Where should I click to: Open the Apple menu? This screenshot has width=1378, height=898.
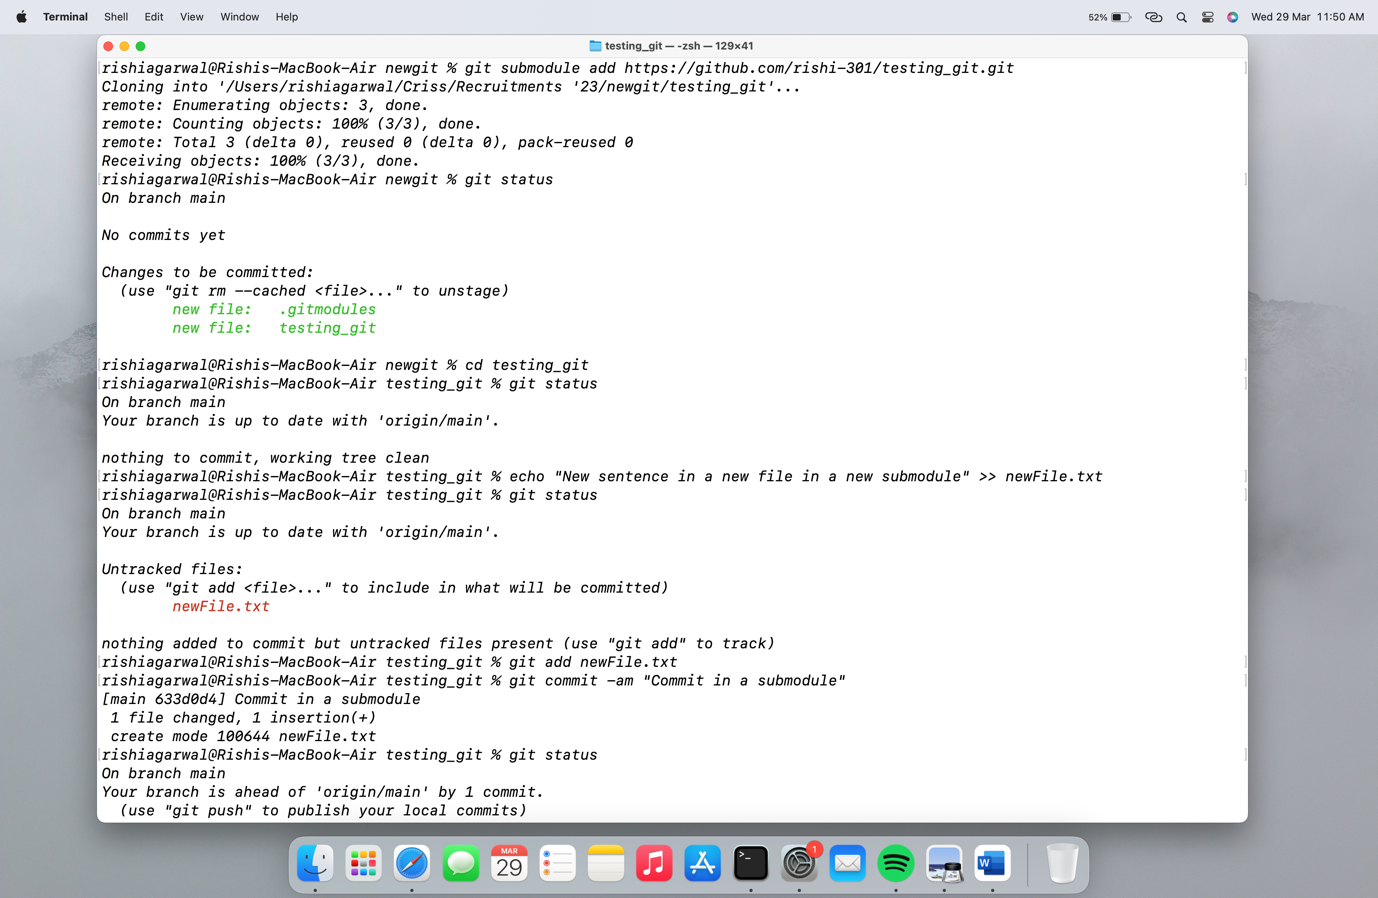click(x=21, y=16)
